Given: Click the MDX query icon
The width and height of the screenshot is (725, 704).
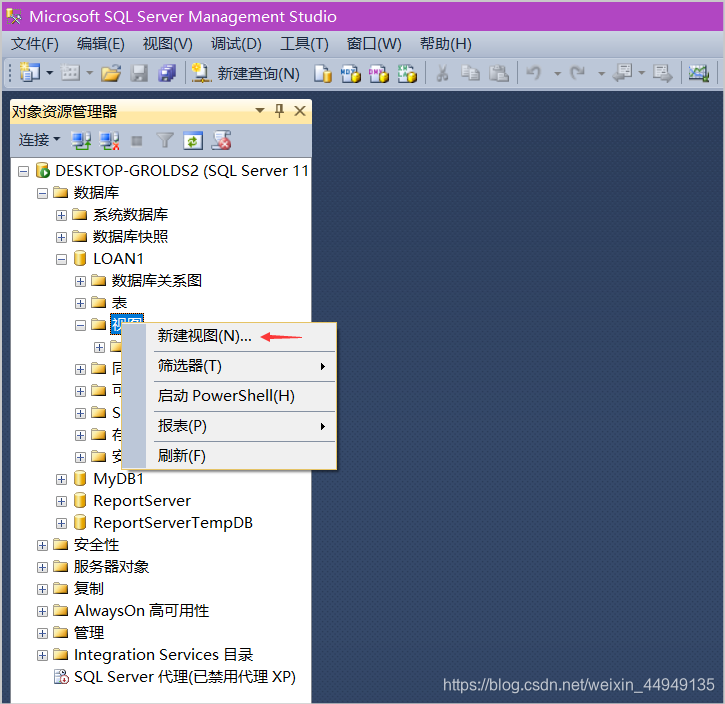Looking at the screenshot, I should click(x=350, y=73).
